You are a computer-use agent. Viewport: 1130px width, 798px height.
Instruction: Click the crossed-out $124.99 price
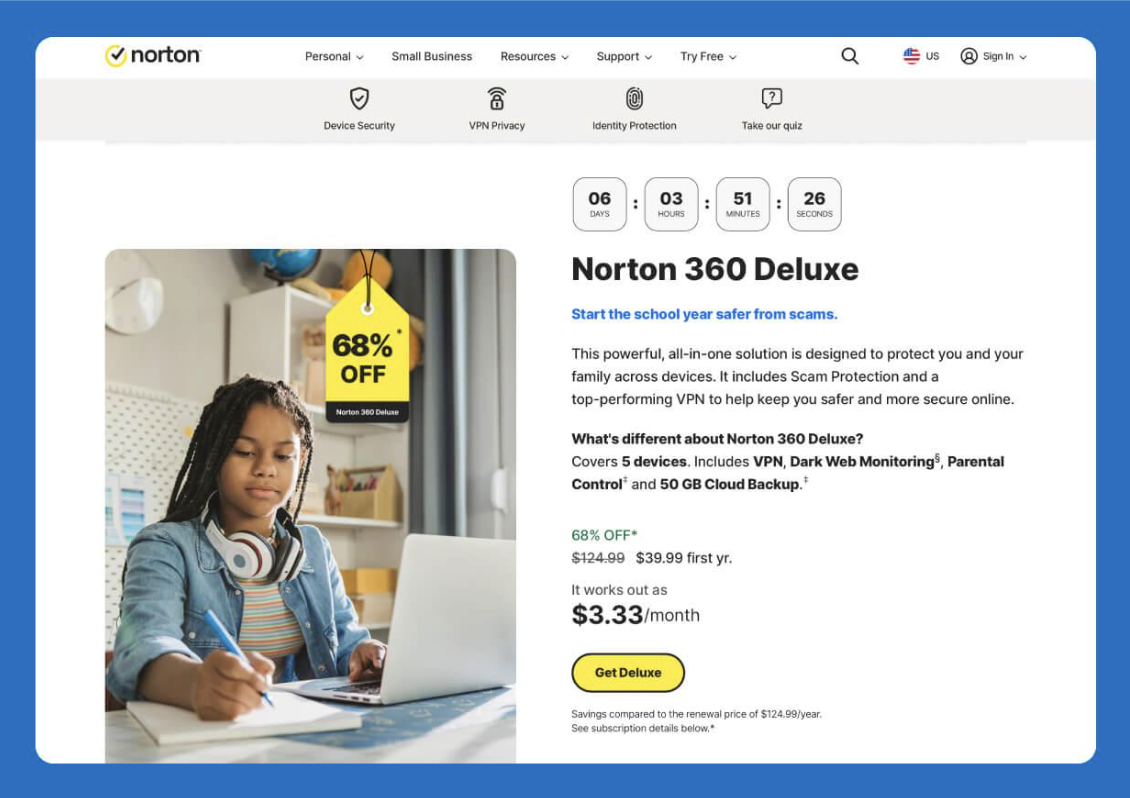pyautogui.click(x=598, y=558)
